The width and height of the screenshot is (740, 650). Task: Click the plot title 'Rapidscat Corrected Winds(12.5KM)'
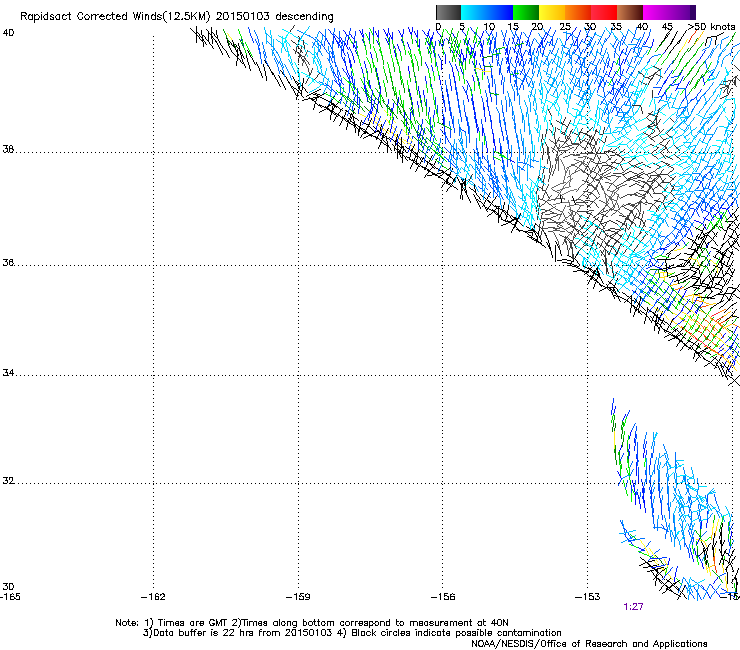point(115,17)
